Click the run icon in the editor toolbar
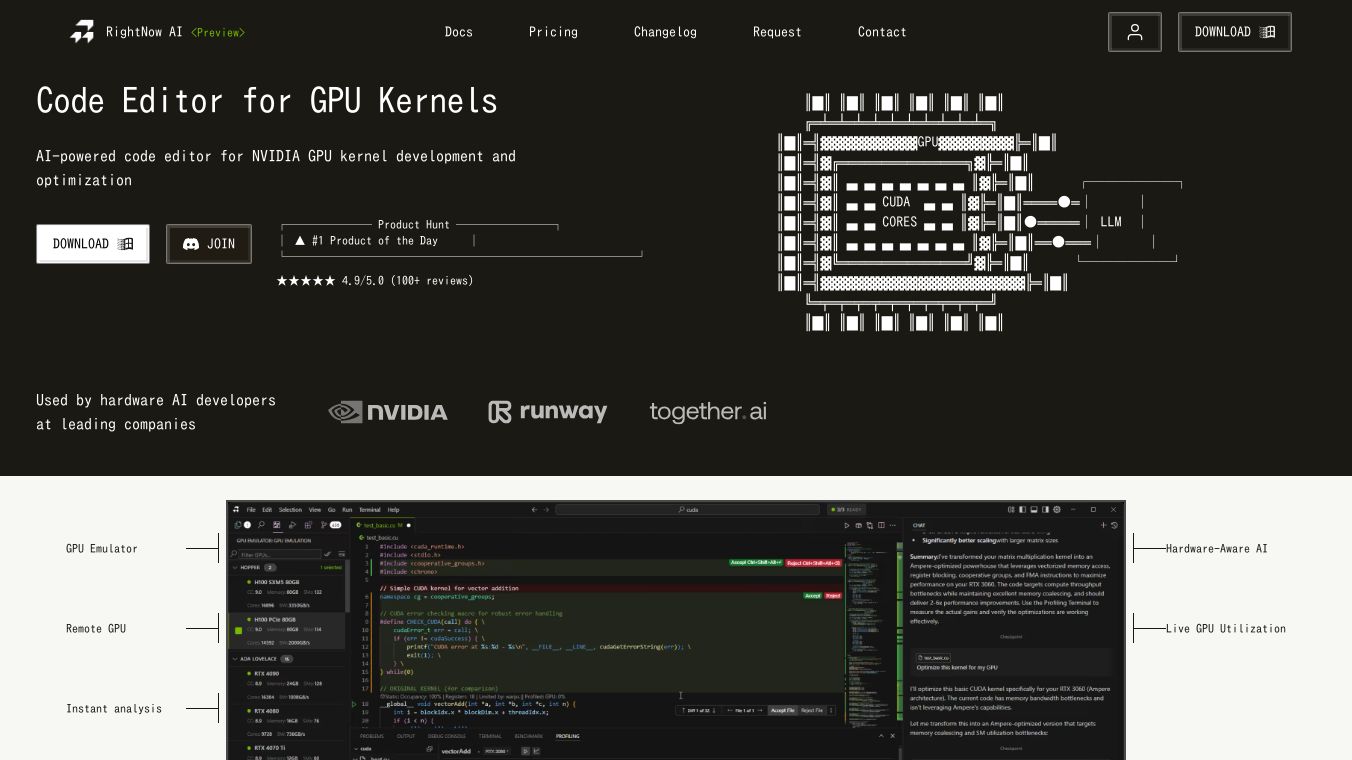The height and width of the screenshot is (760, 1352). coord(847,525)
